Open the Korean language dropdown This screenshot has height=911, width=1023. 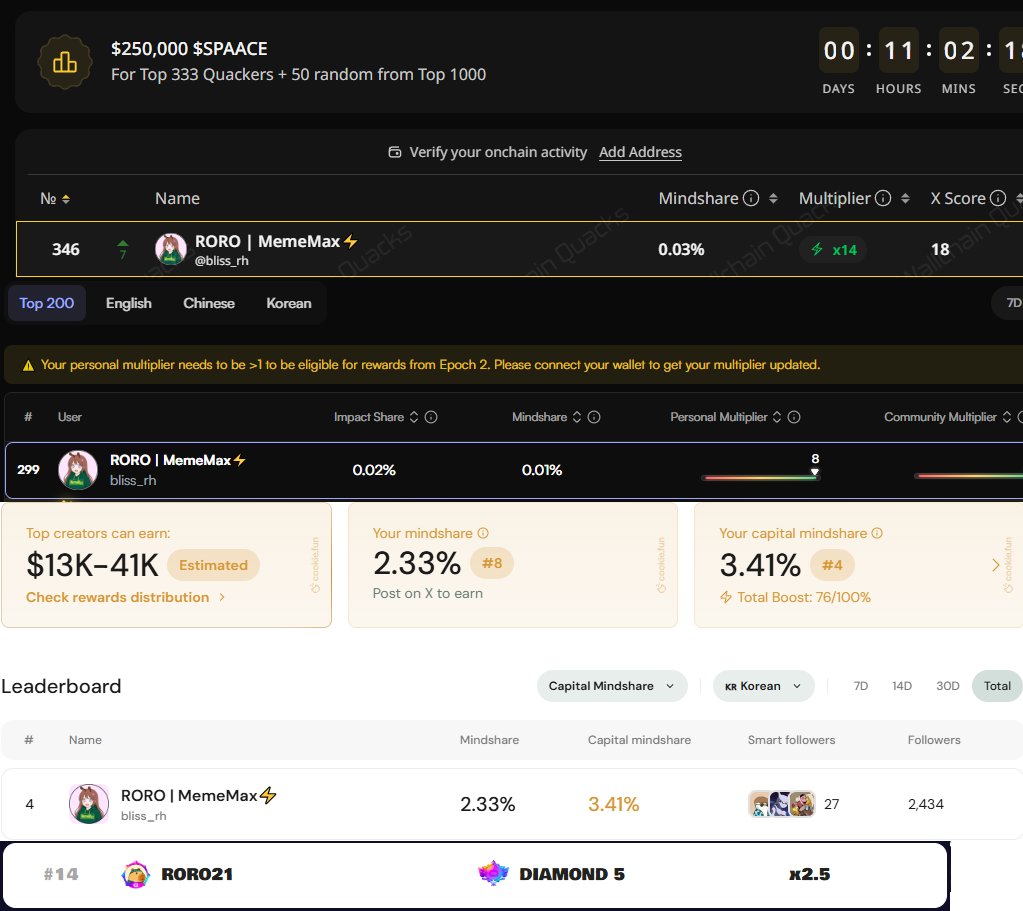coord(763,686)
